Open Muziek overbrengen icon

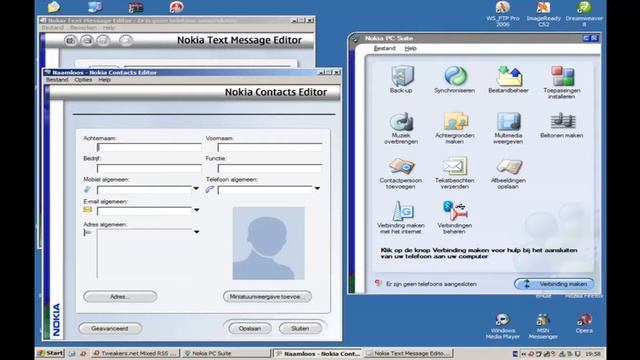coord(401,128)
